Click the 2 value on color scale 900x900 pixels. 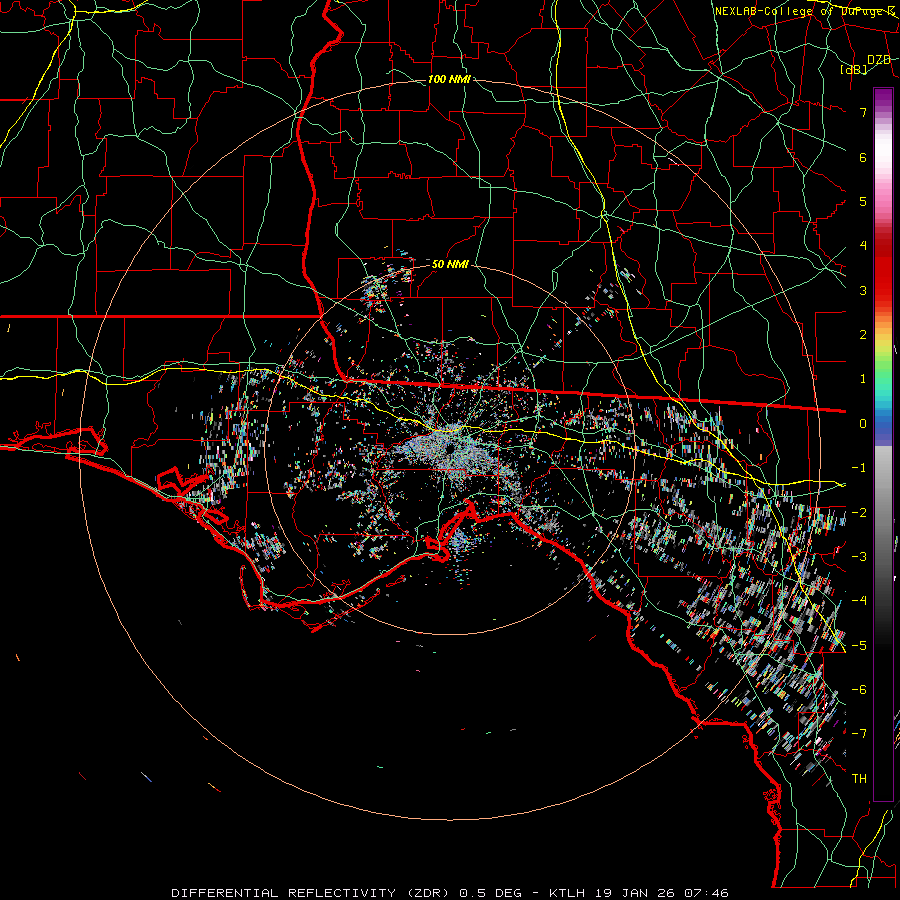click(x=863, y=335)
